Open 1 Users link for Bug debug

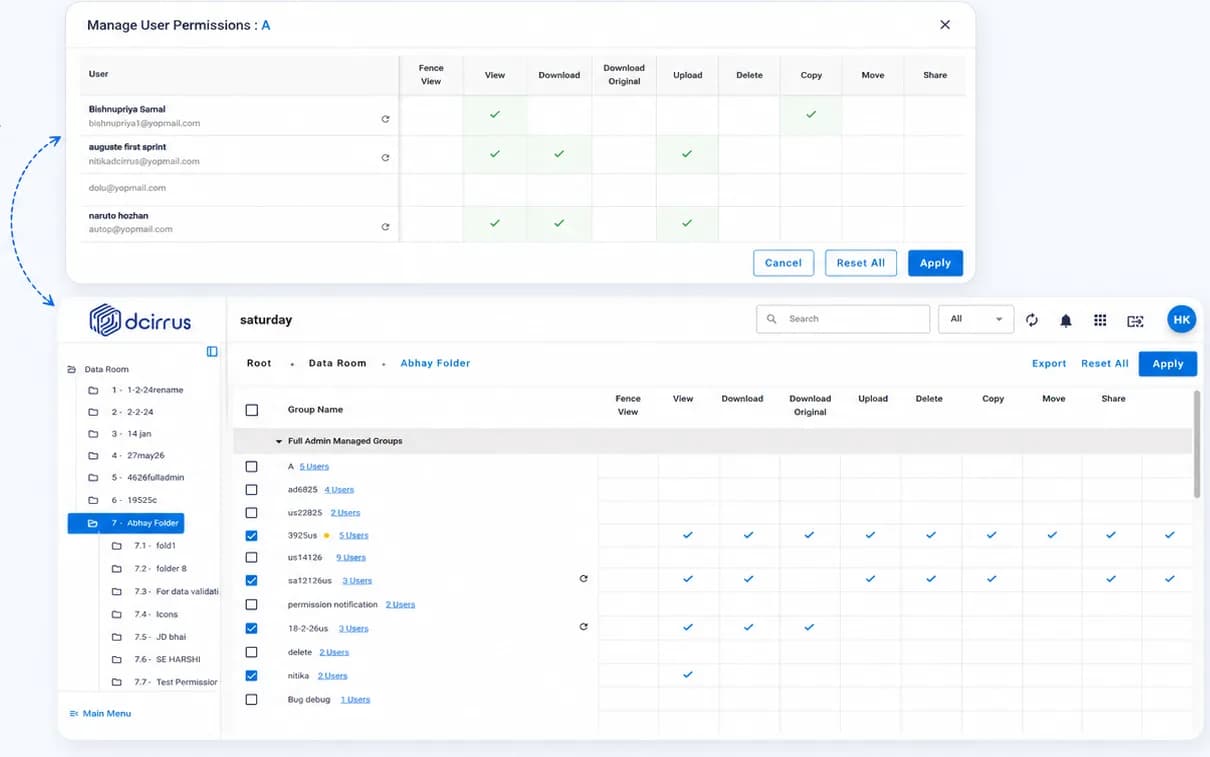[355, 700]
